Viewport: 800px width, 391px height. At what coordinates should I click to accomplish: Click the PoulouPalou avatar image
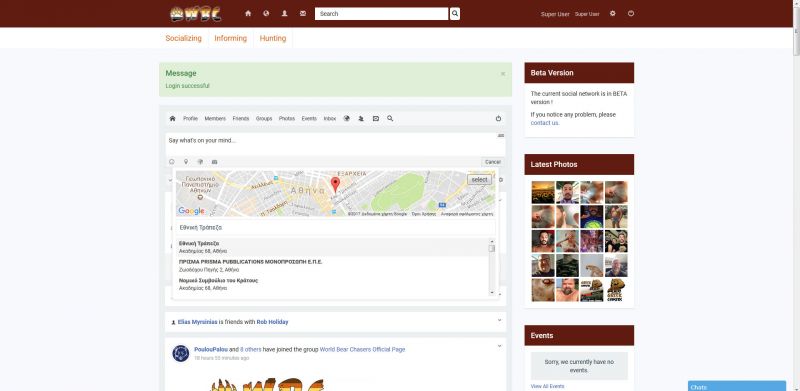(181, 353)
